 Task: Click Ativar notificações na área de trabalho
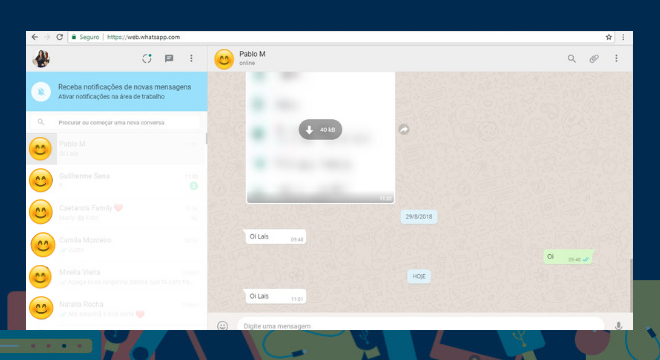click(x=111, y=97)
